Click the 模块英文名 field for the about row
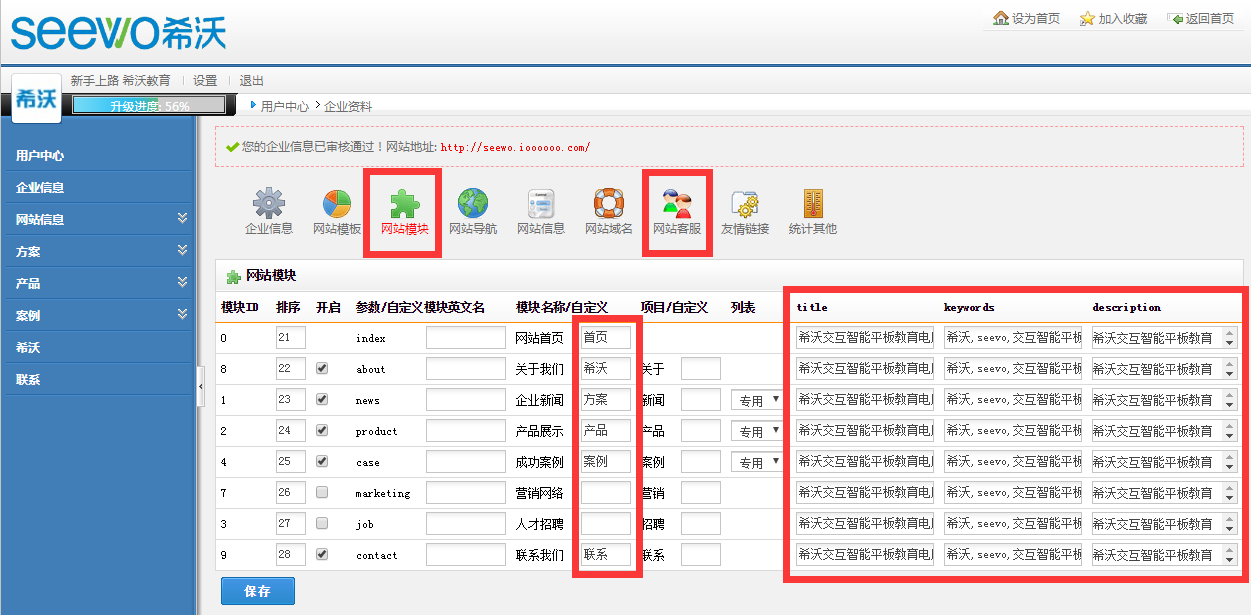 pyautogui.click(x=466, y=369)
